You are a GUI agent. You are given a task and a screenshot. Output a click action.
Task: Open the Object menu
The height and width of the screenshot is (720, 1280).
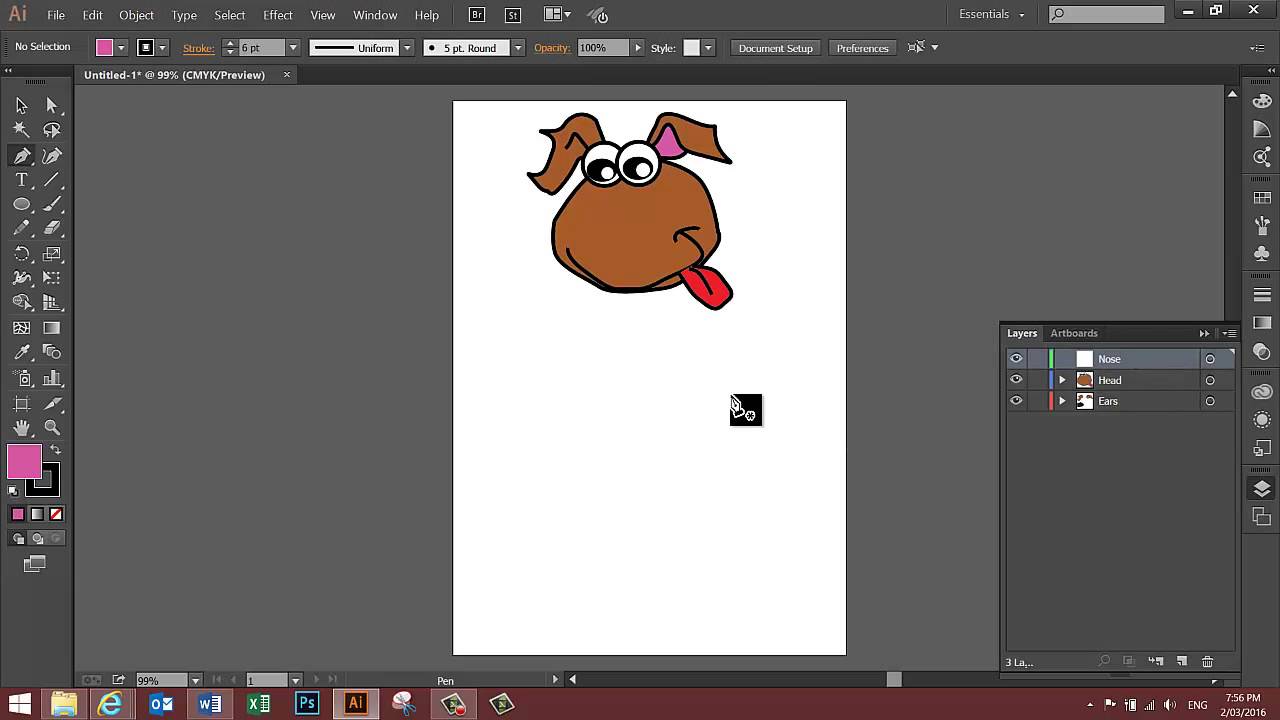click(x=136, y=15)
